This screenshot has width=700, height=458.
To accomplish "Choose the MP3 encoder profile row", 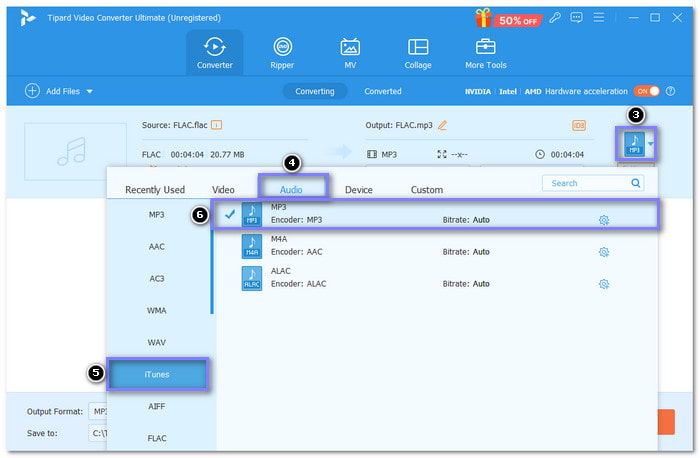I will pos(435,214).
